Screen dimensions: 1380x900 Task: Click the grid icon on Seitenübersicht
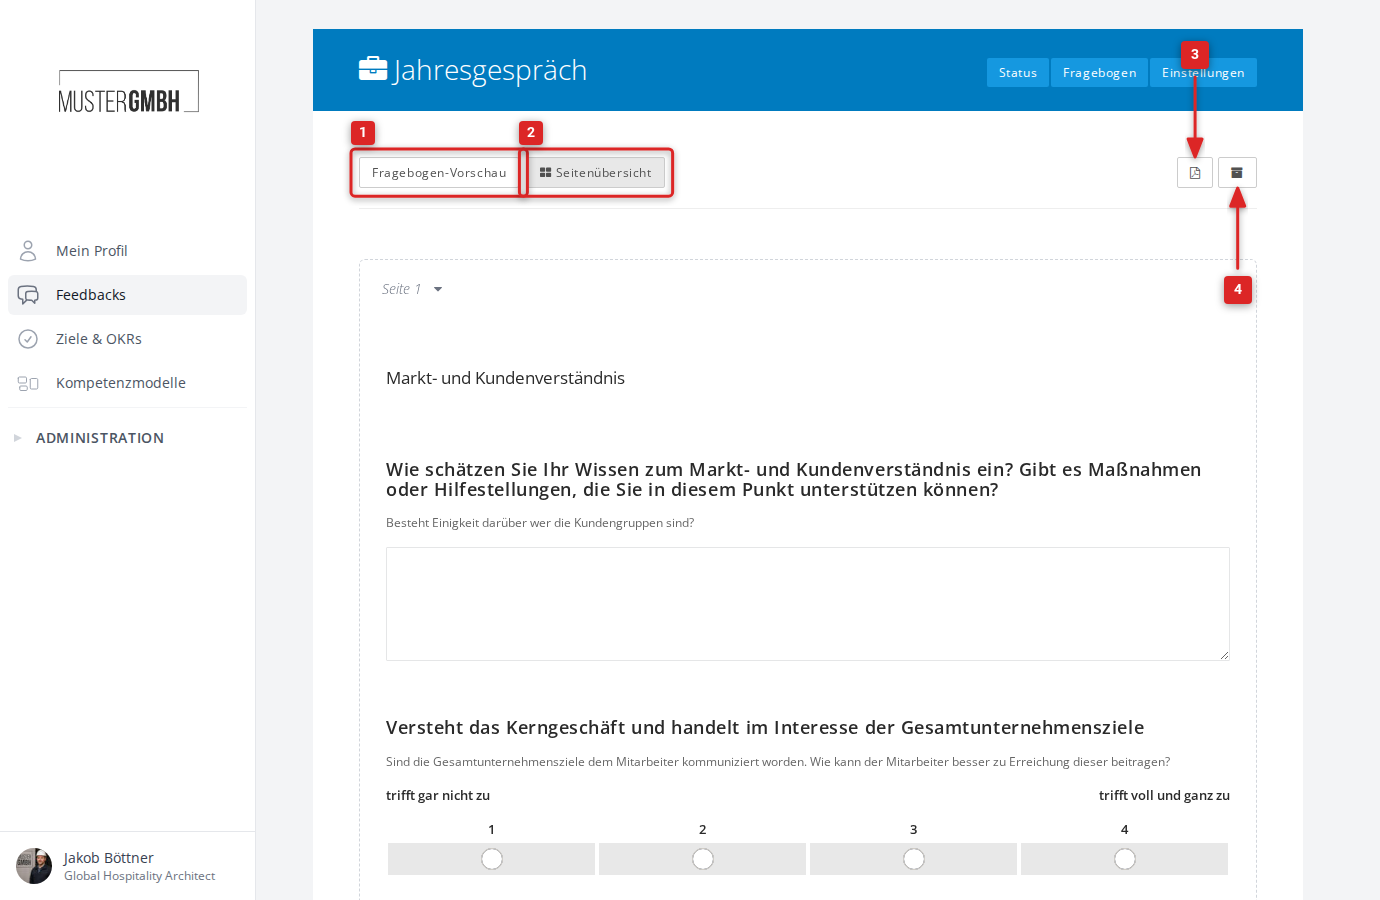545,173
